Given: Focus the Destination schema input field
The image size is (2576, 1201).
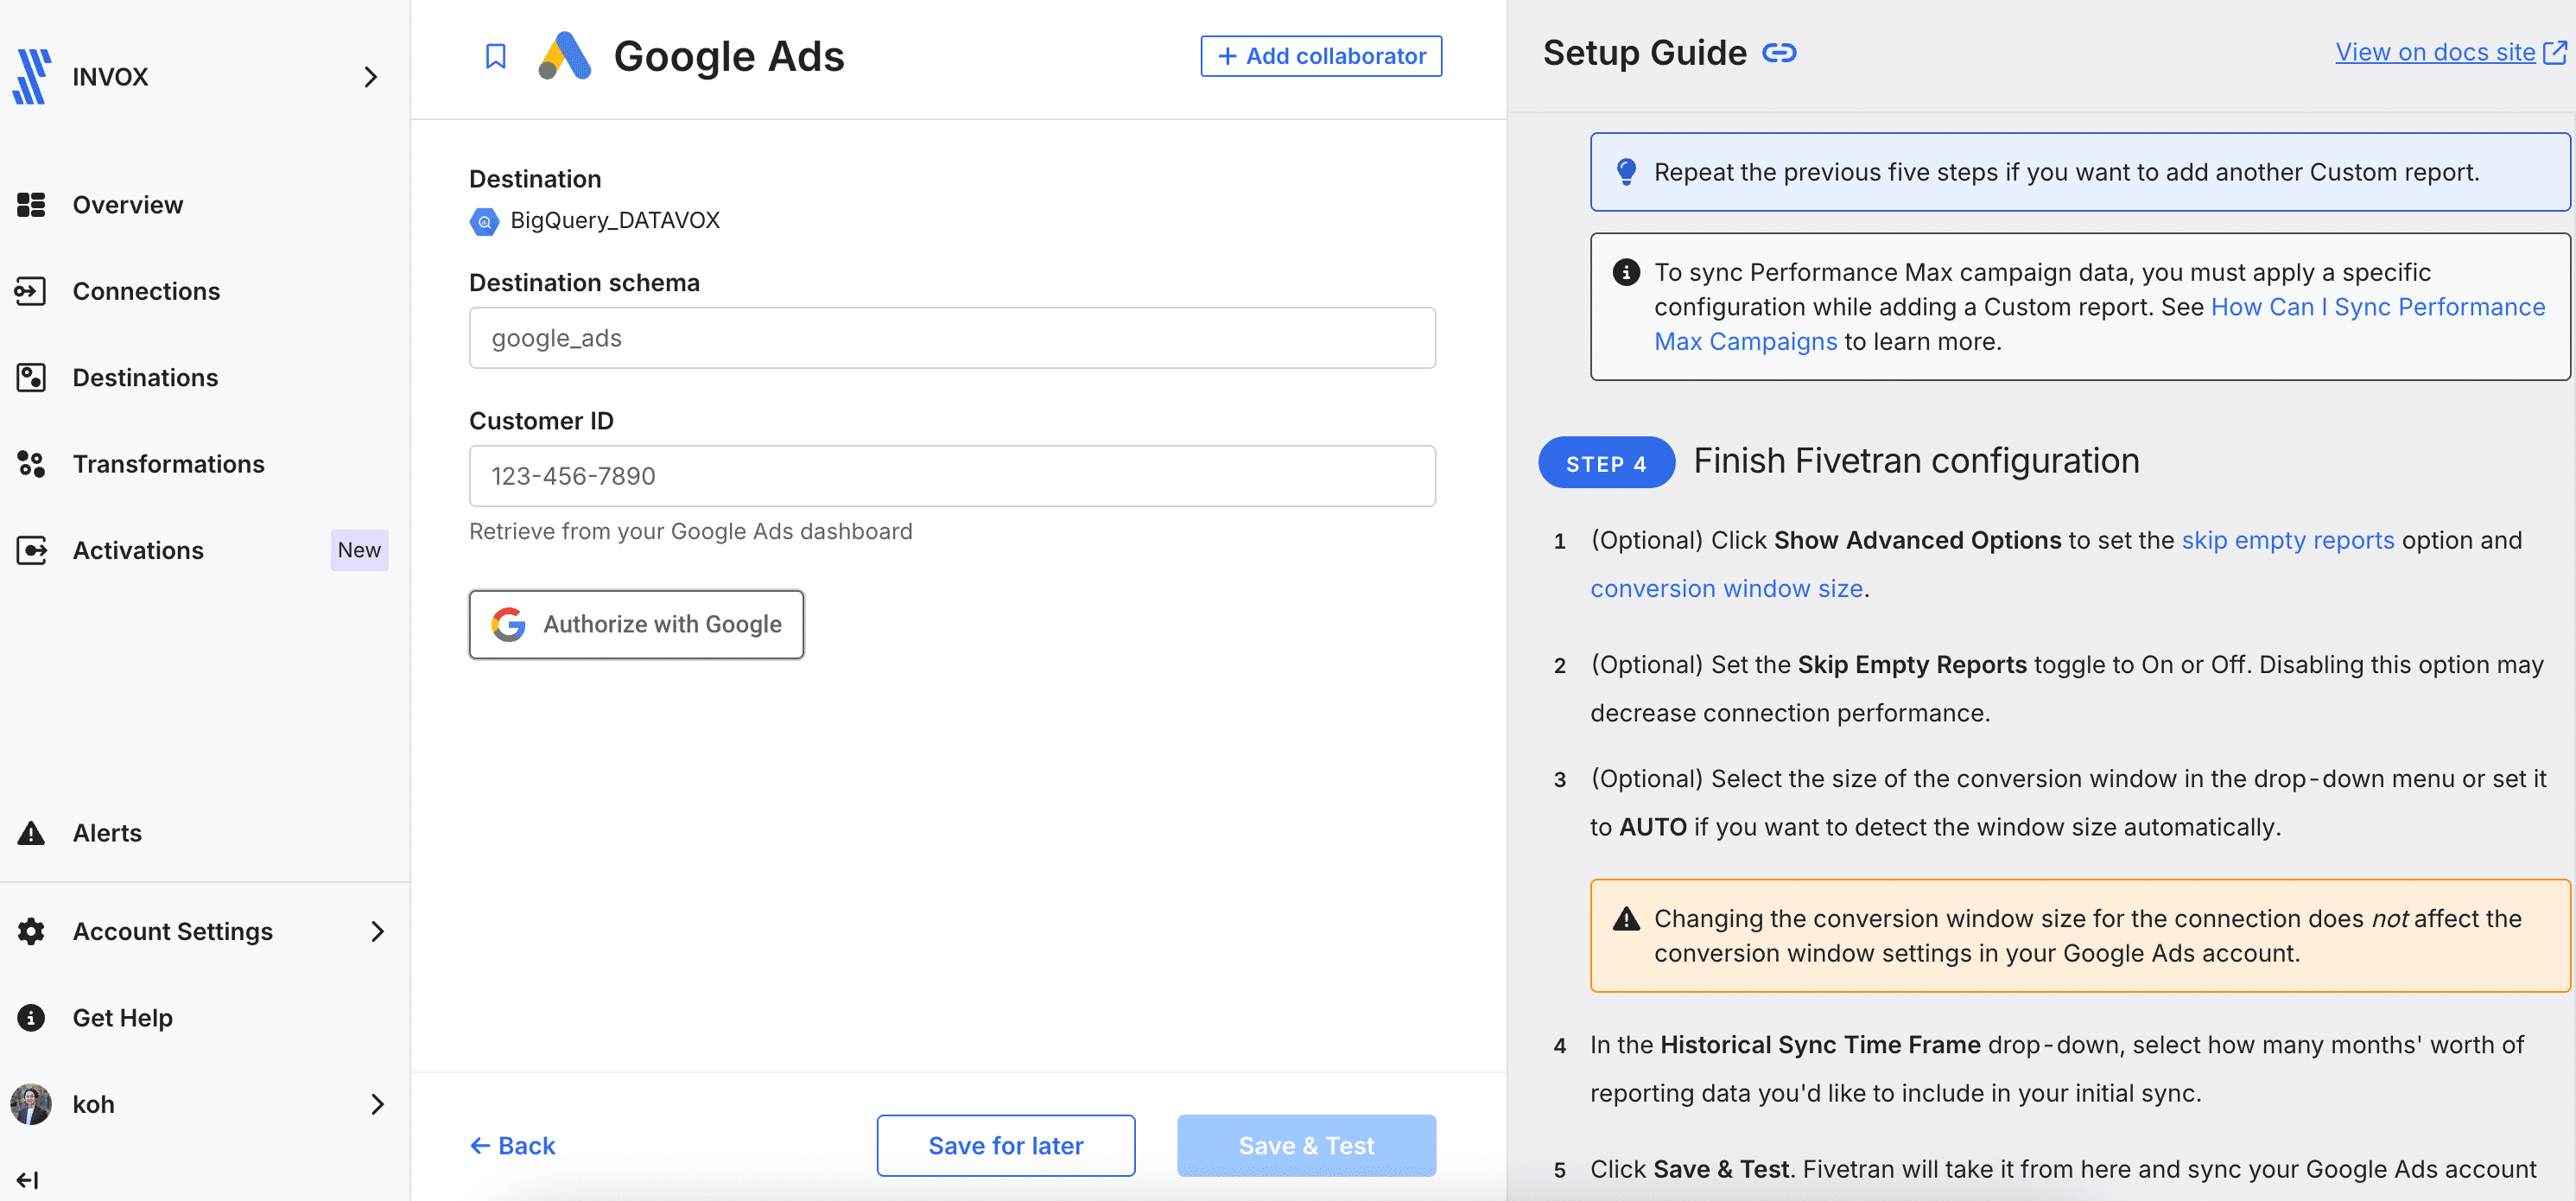Looking at the screenshot, I should tap(952, 338).
